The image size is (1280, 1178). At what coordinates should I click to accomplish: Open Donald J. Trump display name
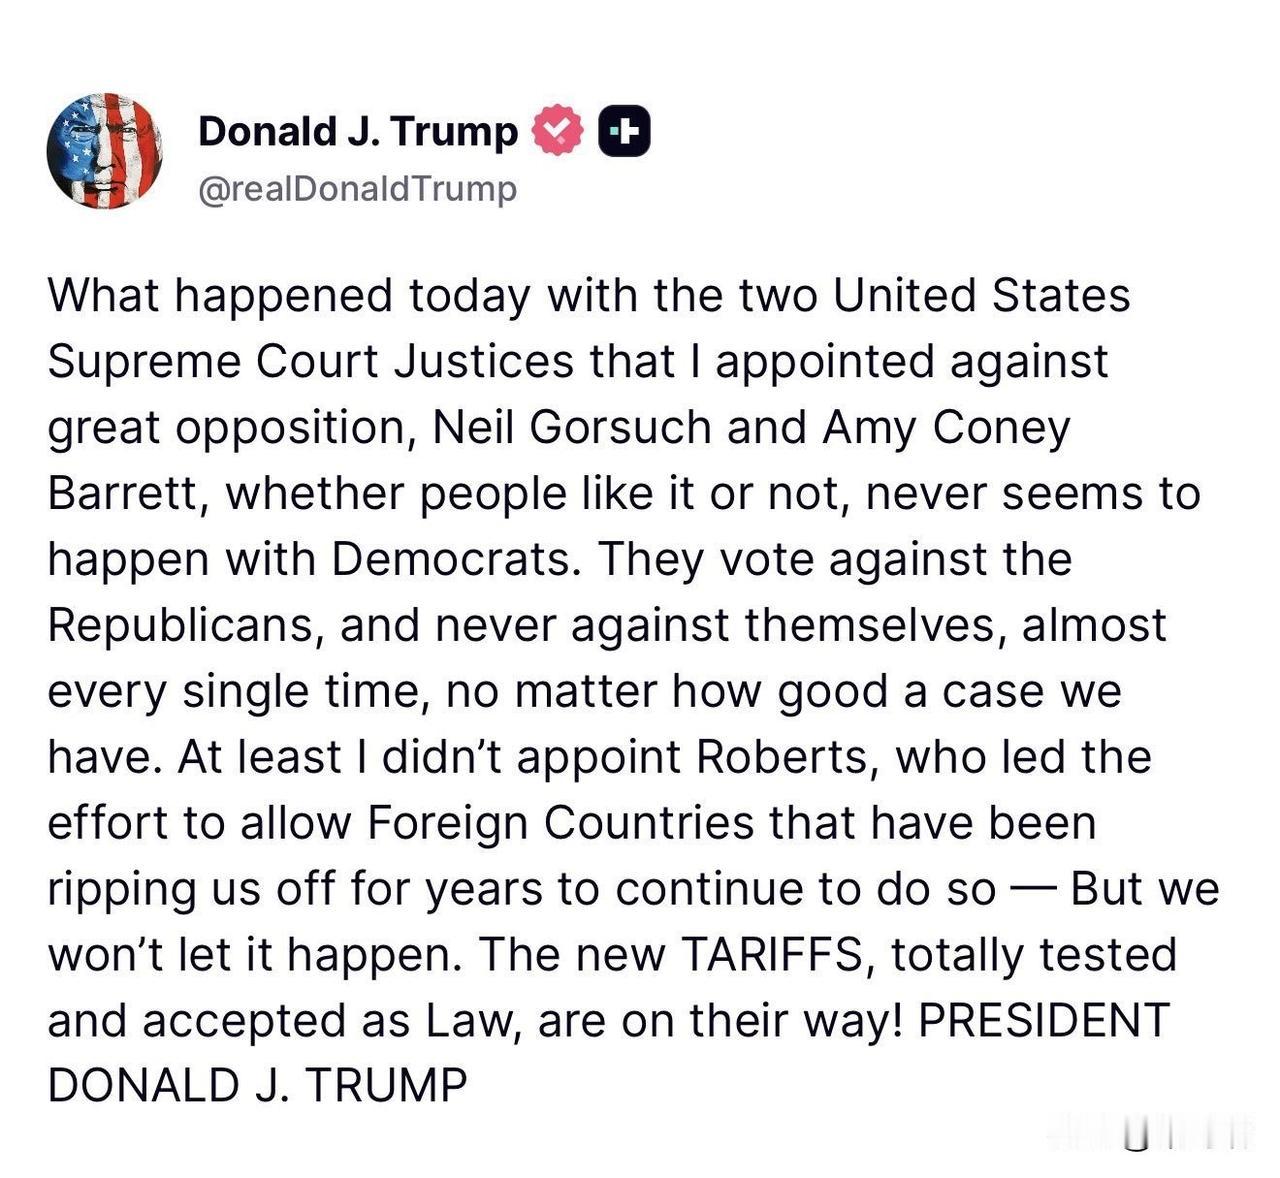[358, 131]
